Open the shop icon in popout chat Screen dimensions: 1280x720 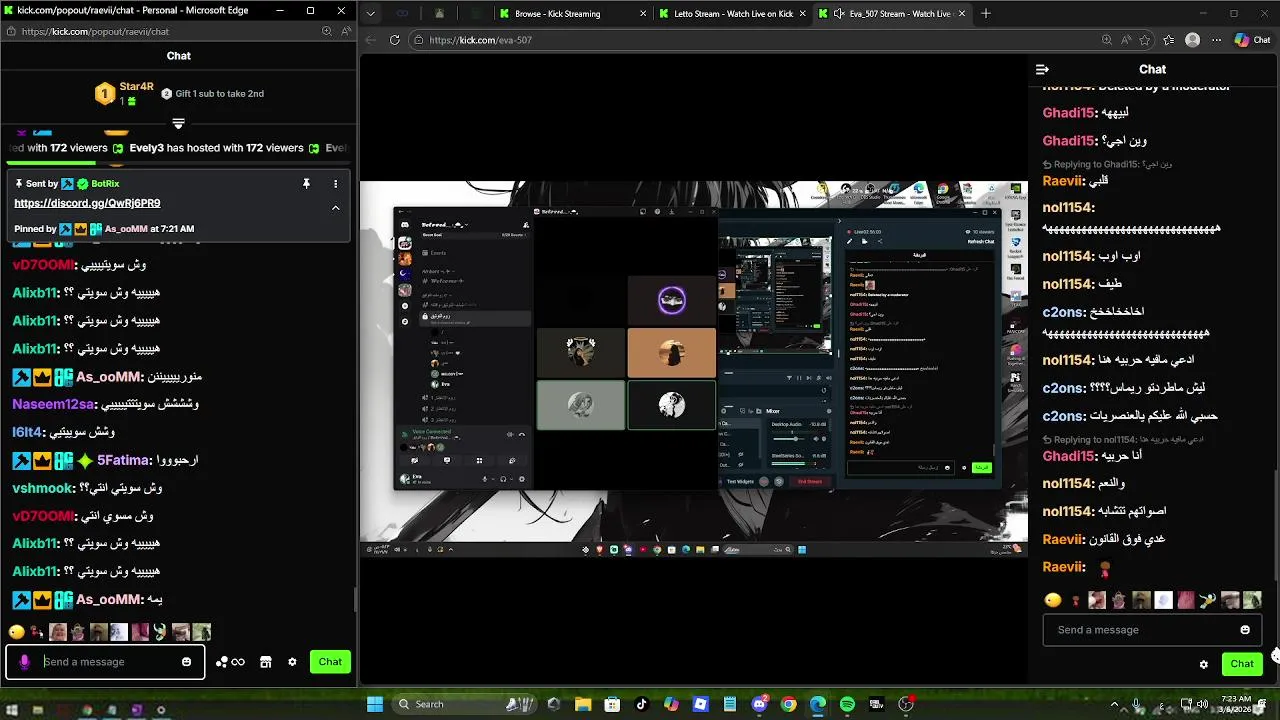(x=265, y=662)
